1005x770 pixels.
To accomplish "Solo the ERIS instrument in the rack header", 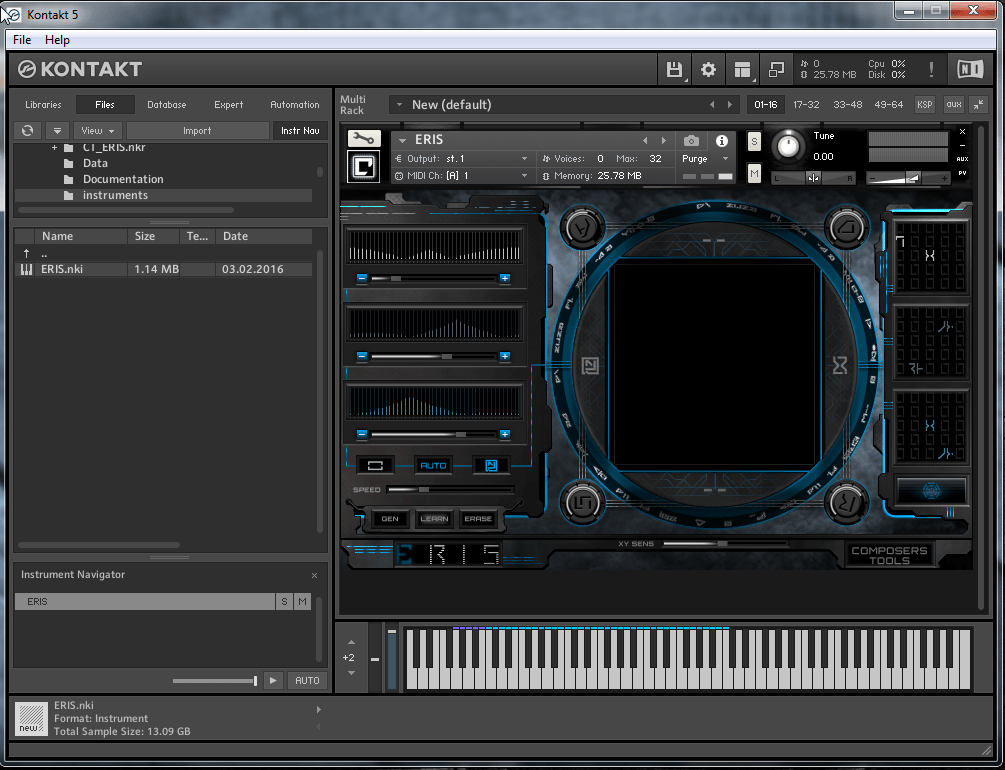I will 754,142.
